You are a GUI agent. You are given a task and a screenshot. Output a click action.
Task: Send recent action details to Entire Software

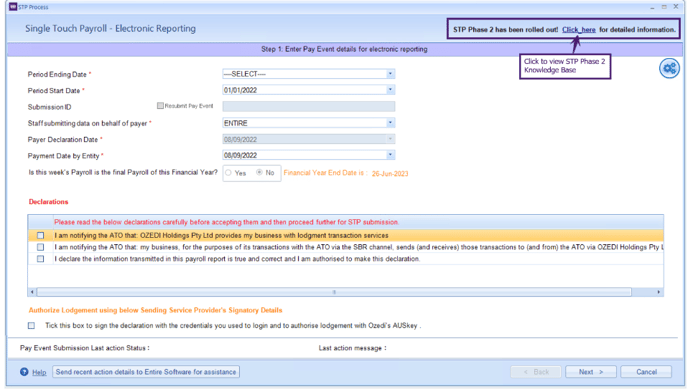(146, 372)
